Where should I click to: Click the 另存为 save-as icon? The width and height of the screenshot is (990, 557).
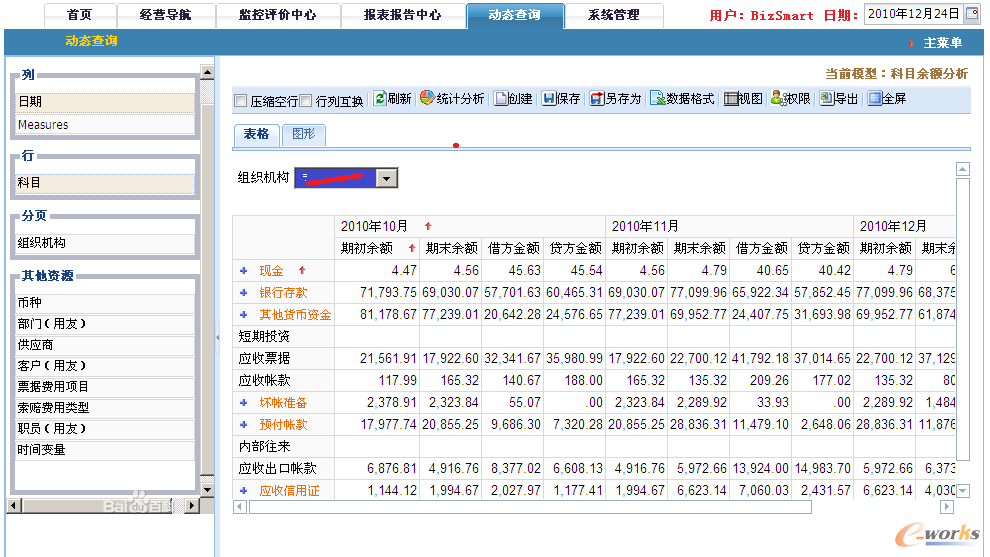pyautogui.click(x=597, y=99)
